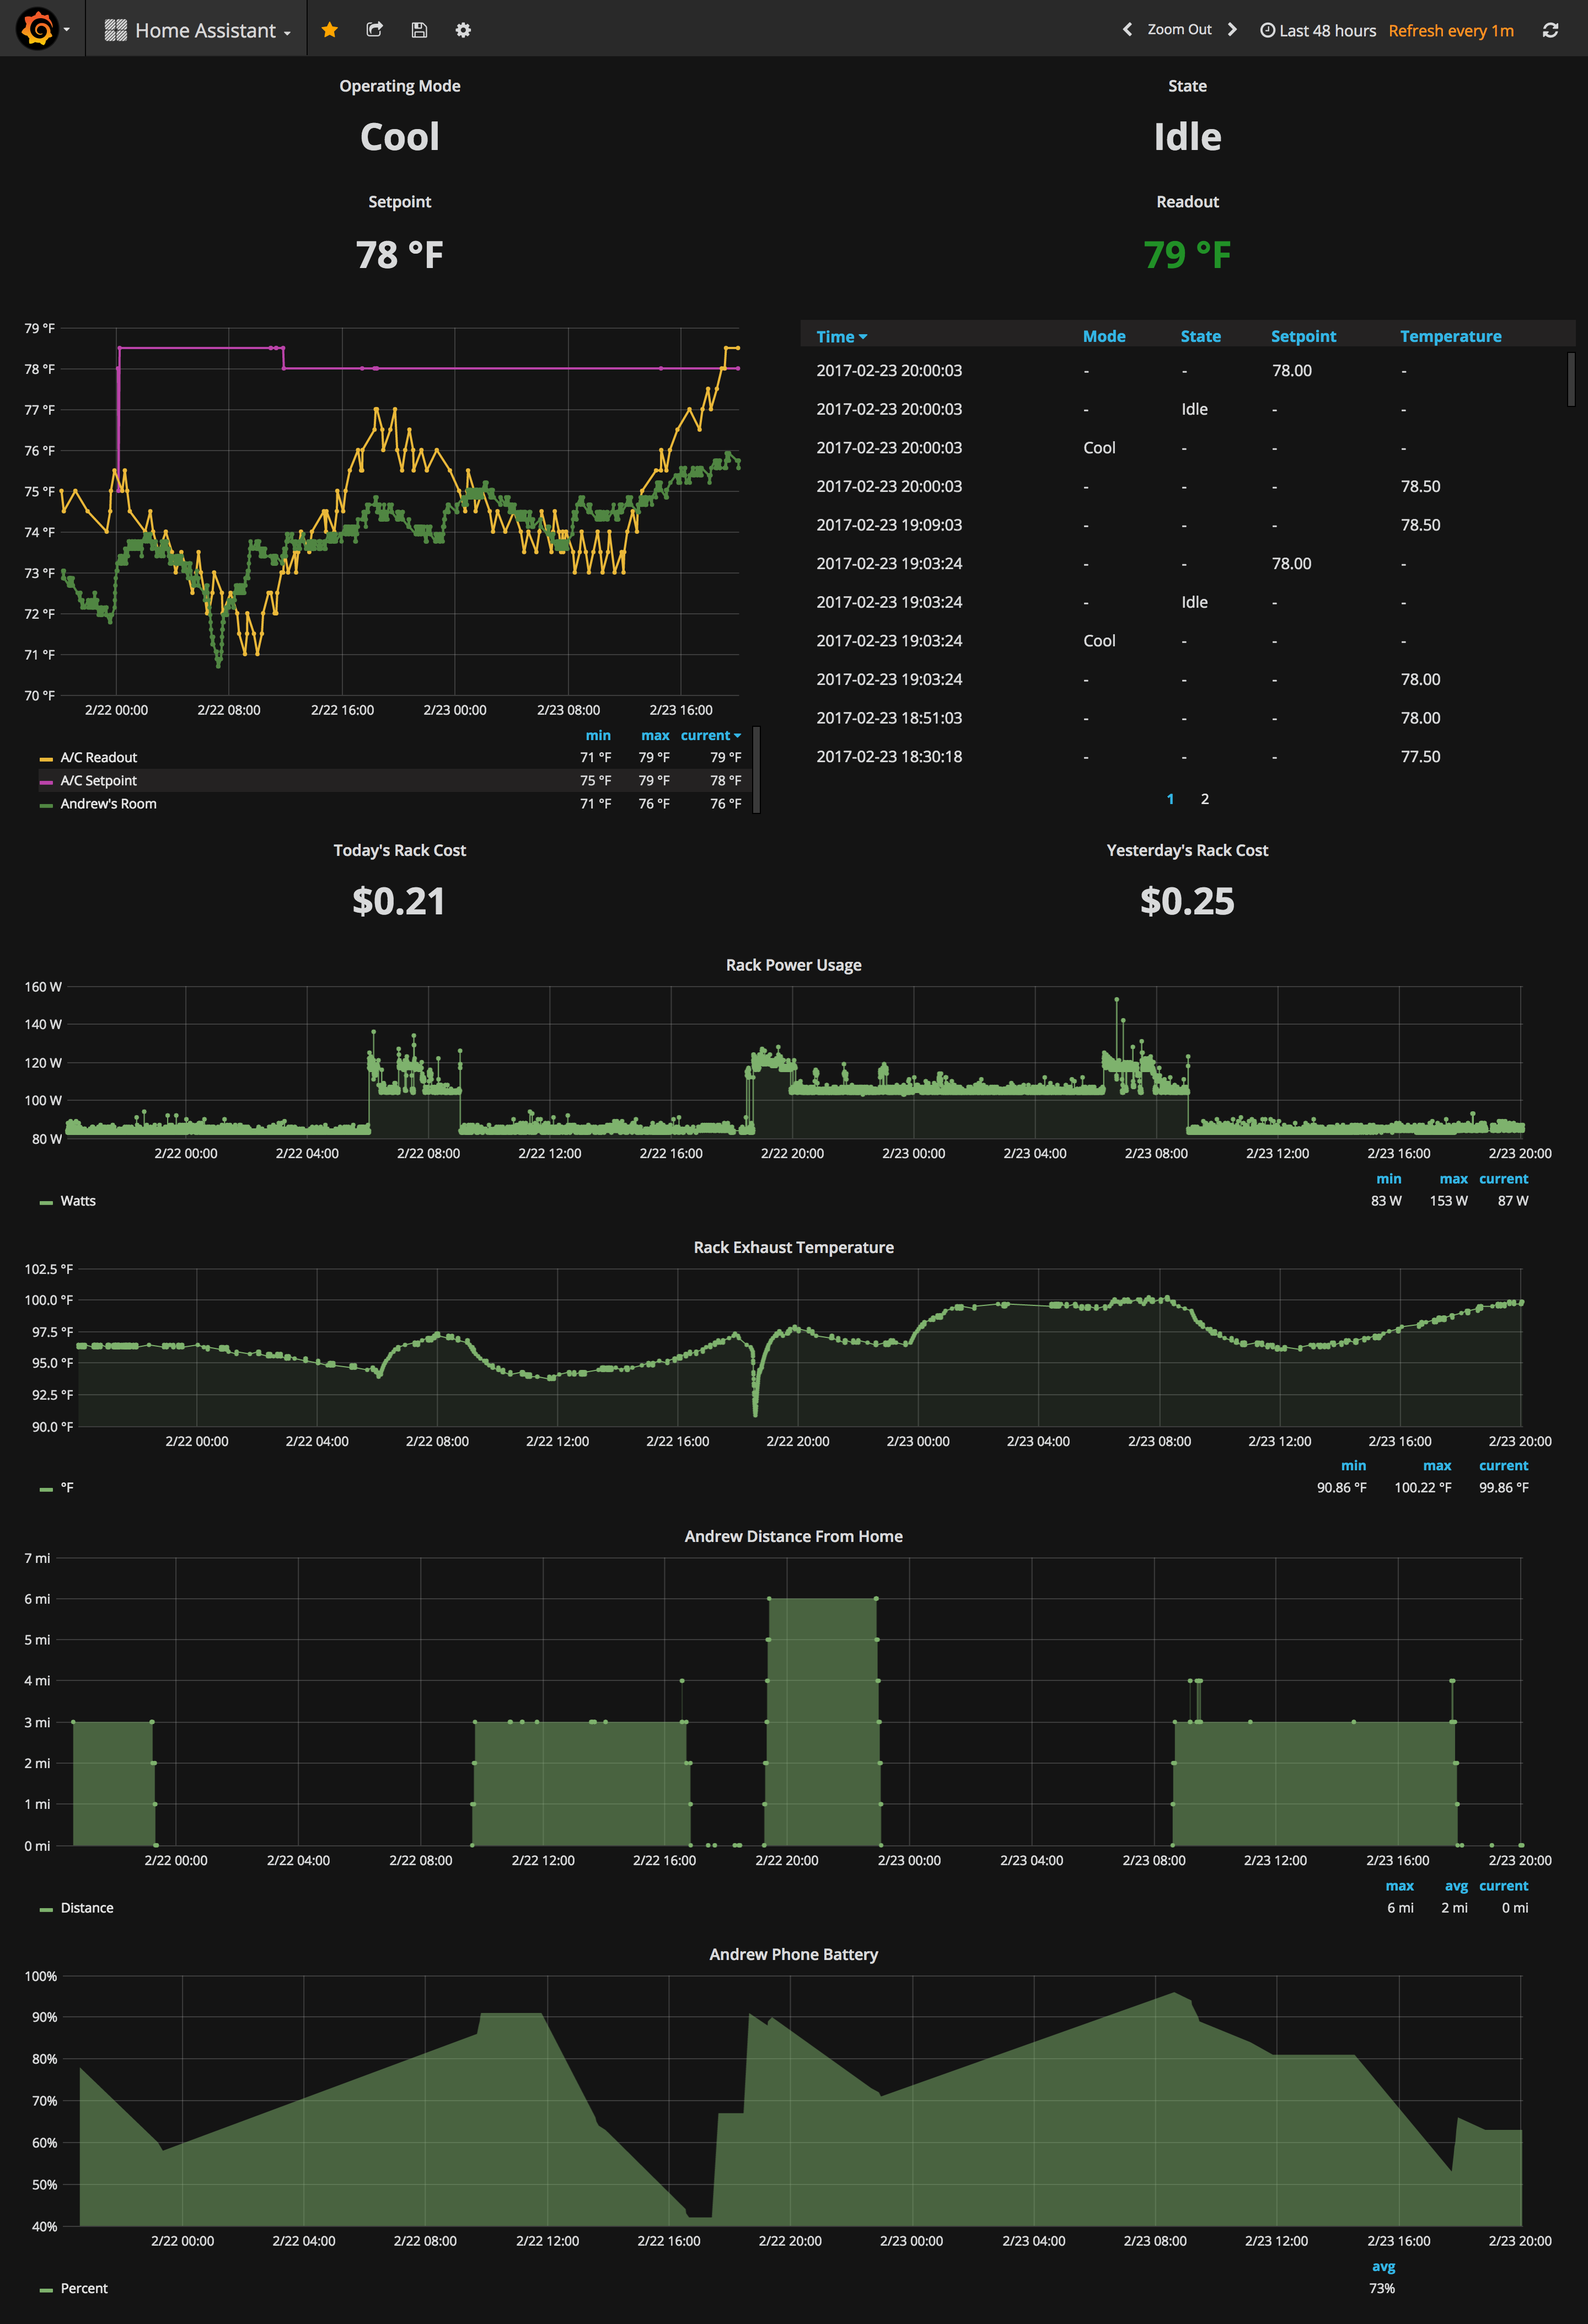Star the dashboard as favorite
Screen dimensions: 1588x2324
[329, 30]
